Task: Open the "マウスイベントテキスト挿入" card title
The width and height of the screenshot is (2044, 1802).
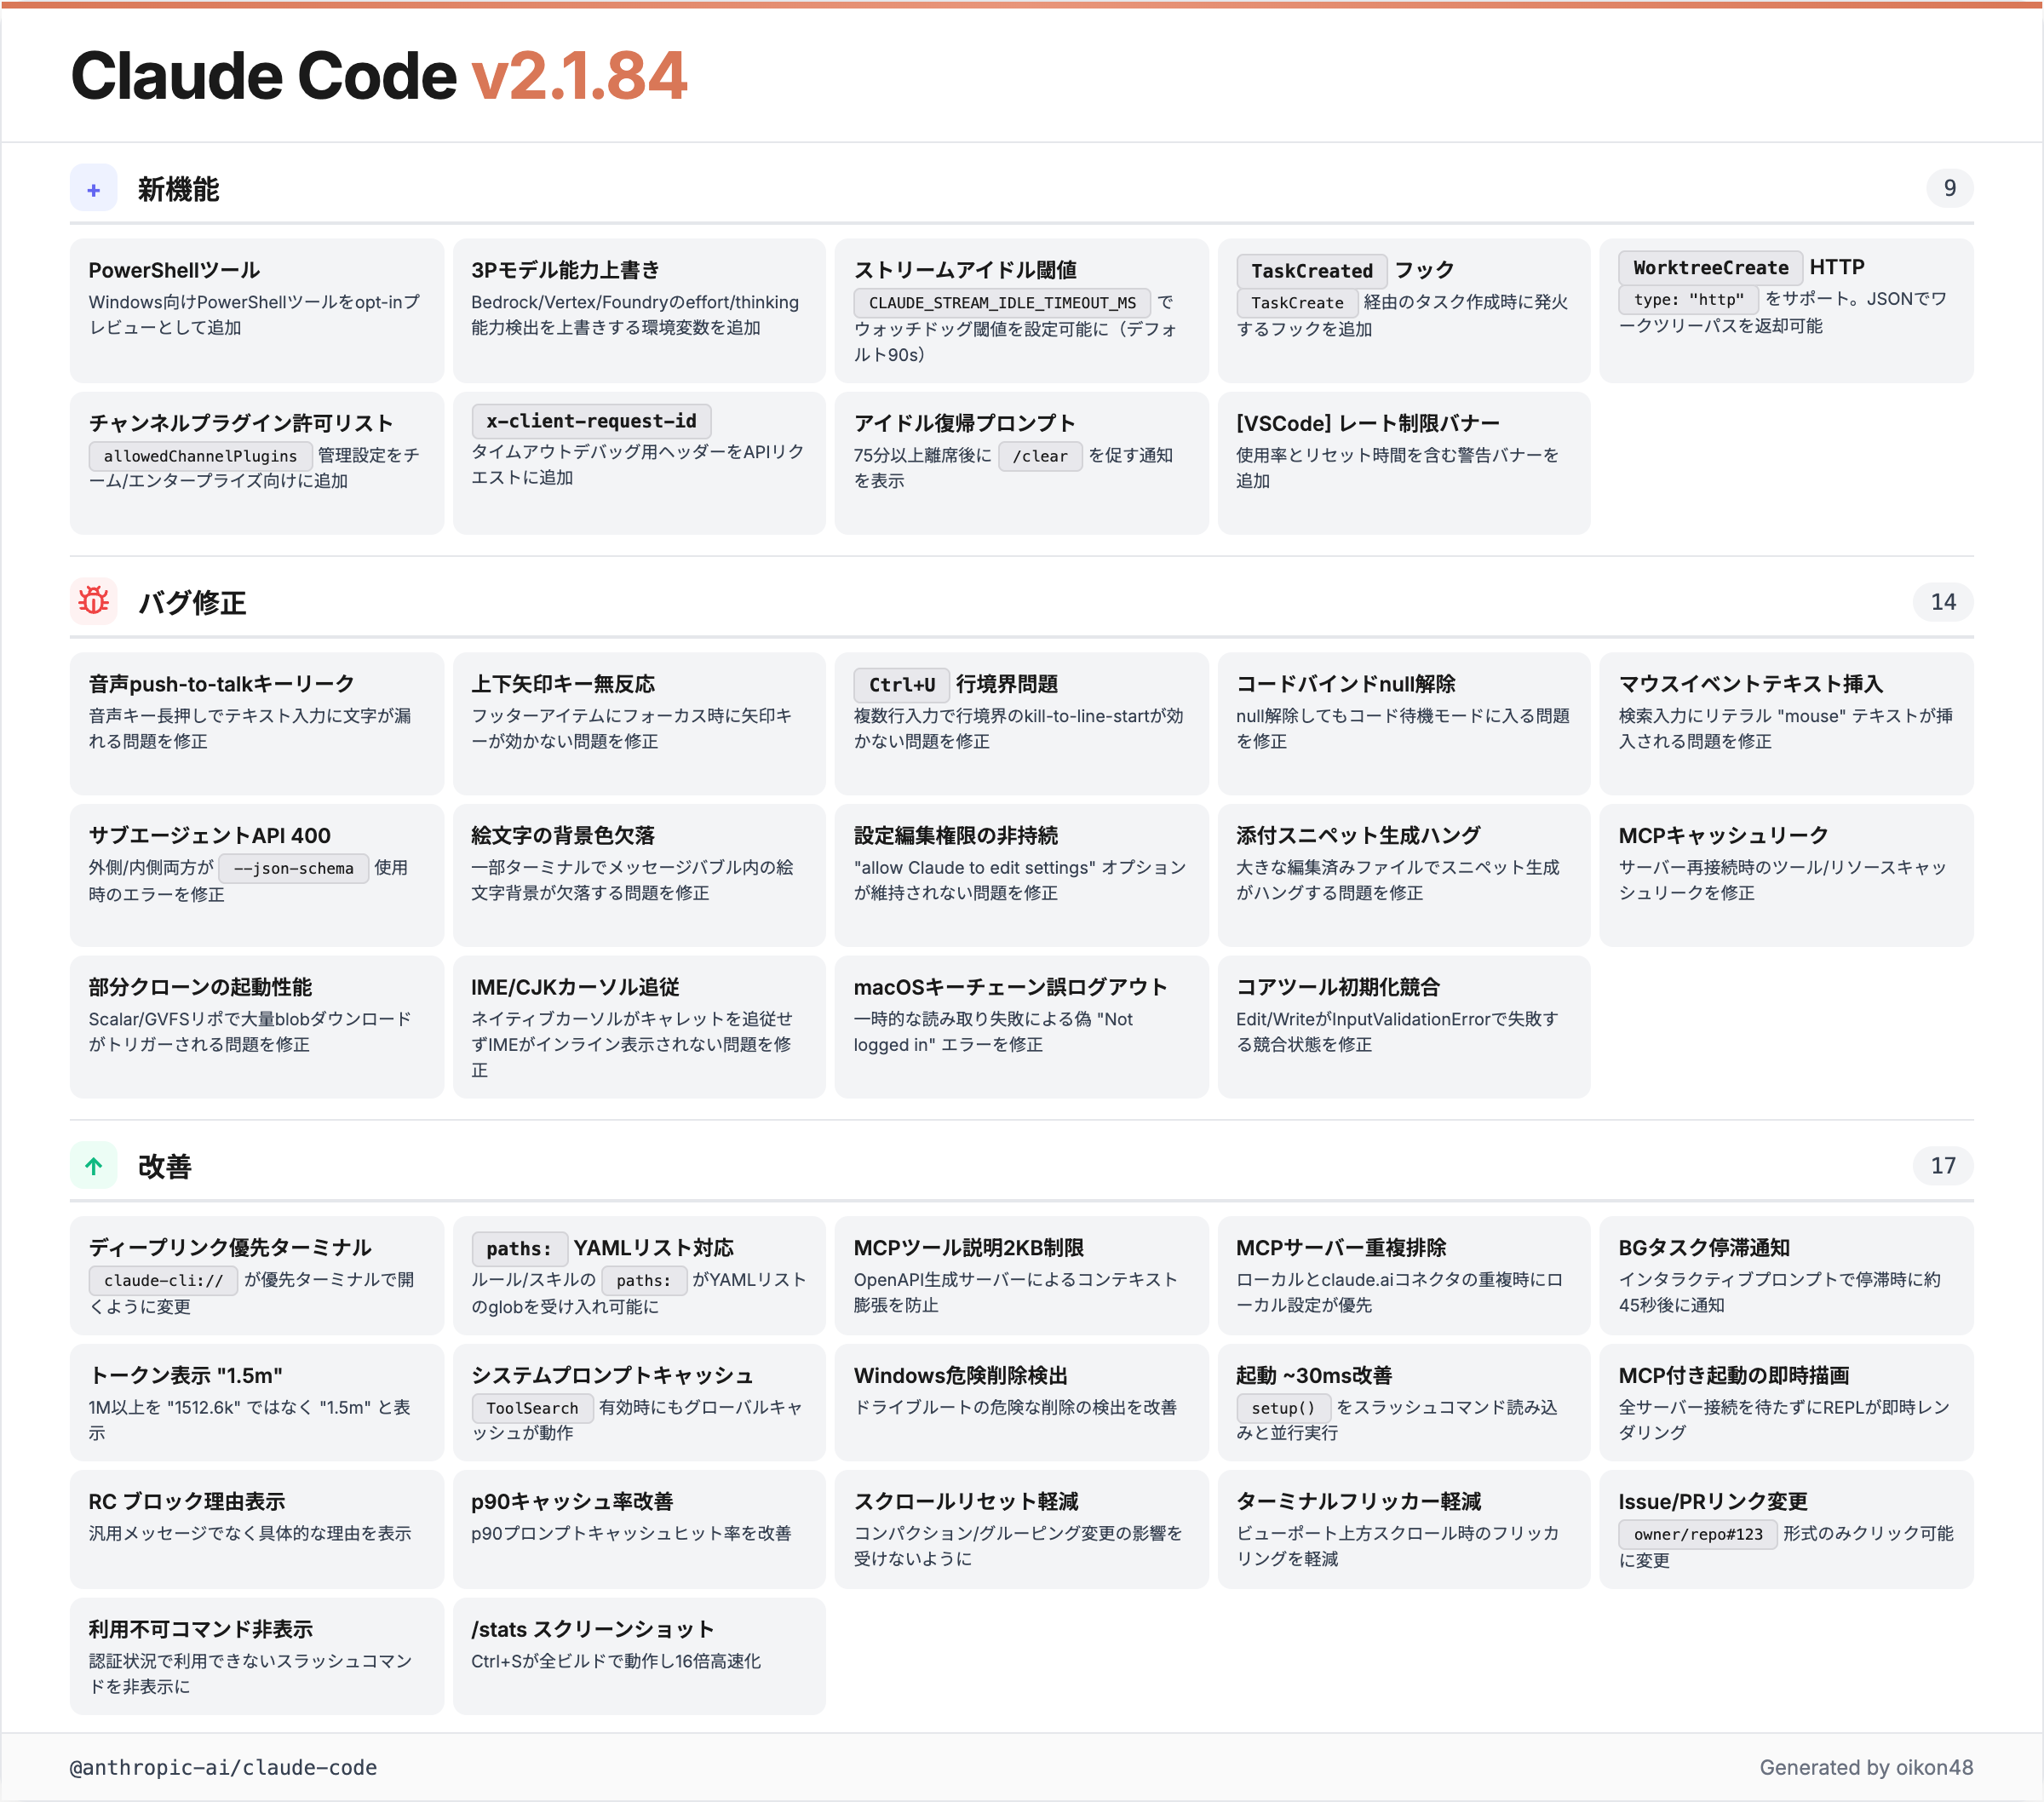Action: click(x=1751, y=684)
